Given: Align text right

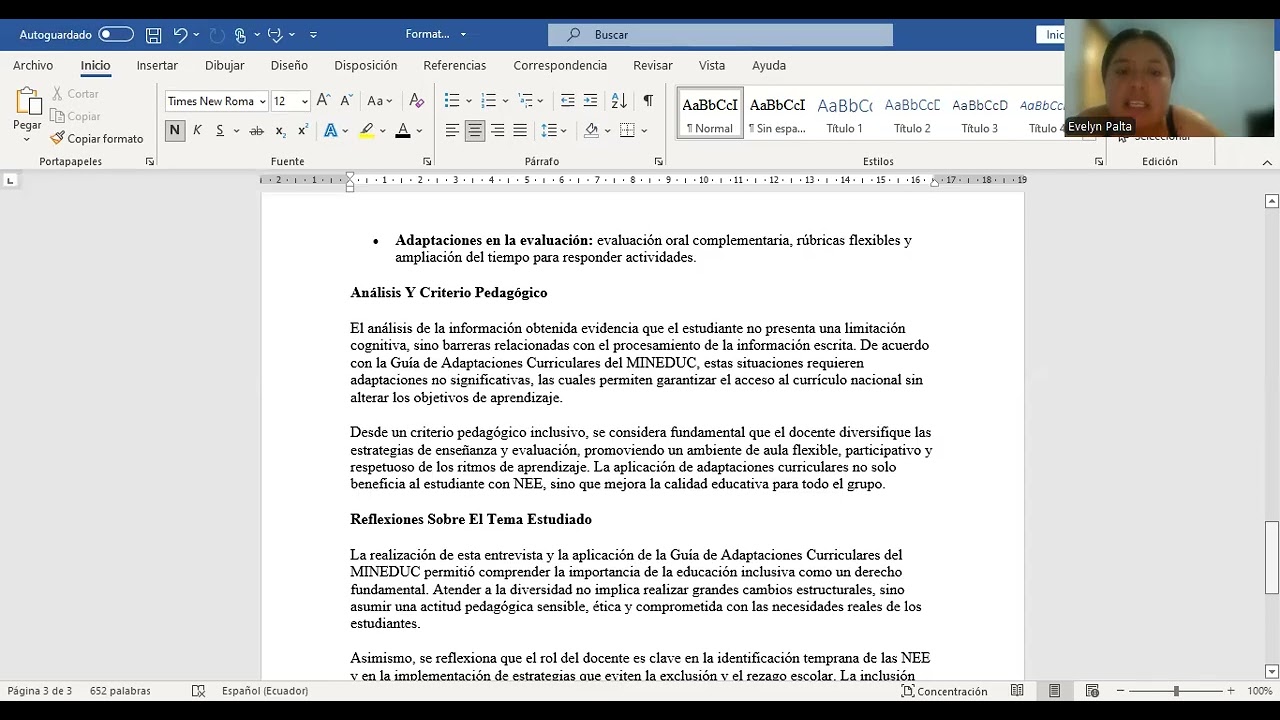Looking at the screenshot, I should coord(497,131).
